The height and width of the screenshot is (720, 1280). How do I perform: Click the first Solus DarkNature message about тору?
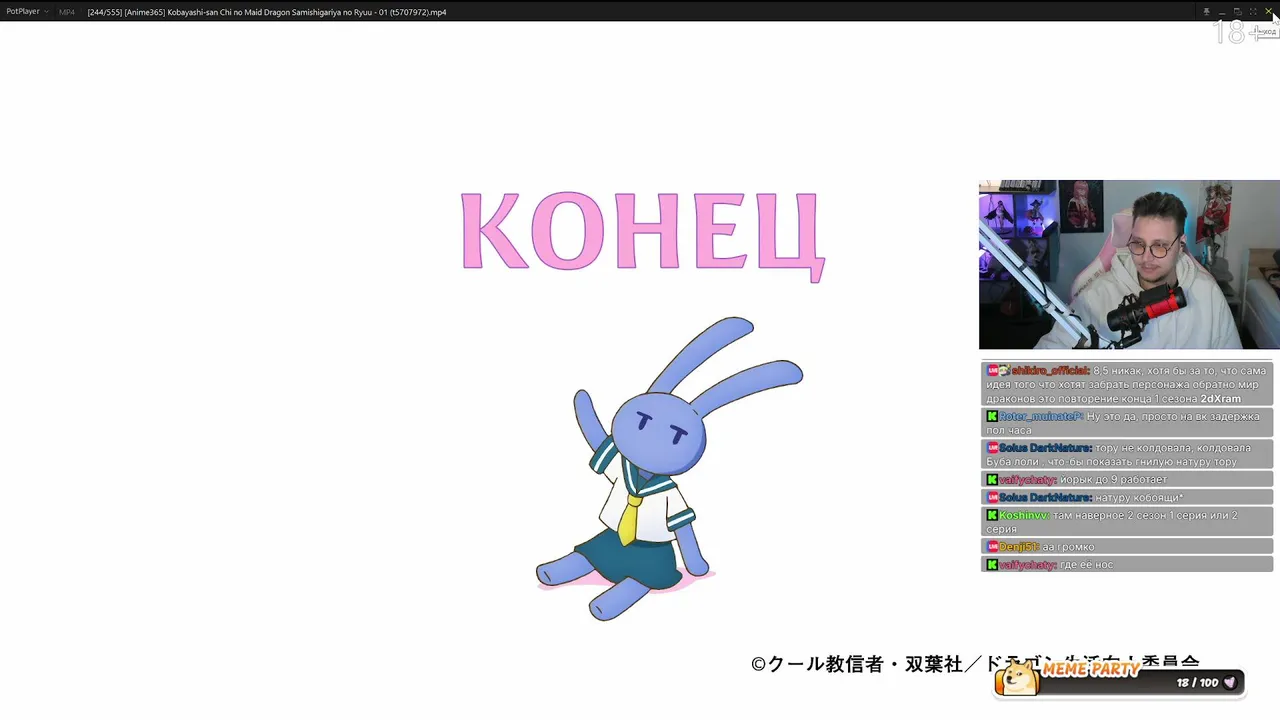1127,455
